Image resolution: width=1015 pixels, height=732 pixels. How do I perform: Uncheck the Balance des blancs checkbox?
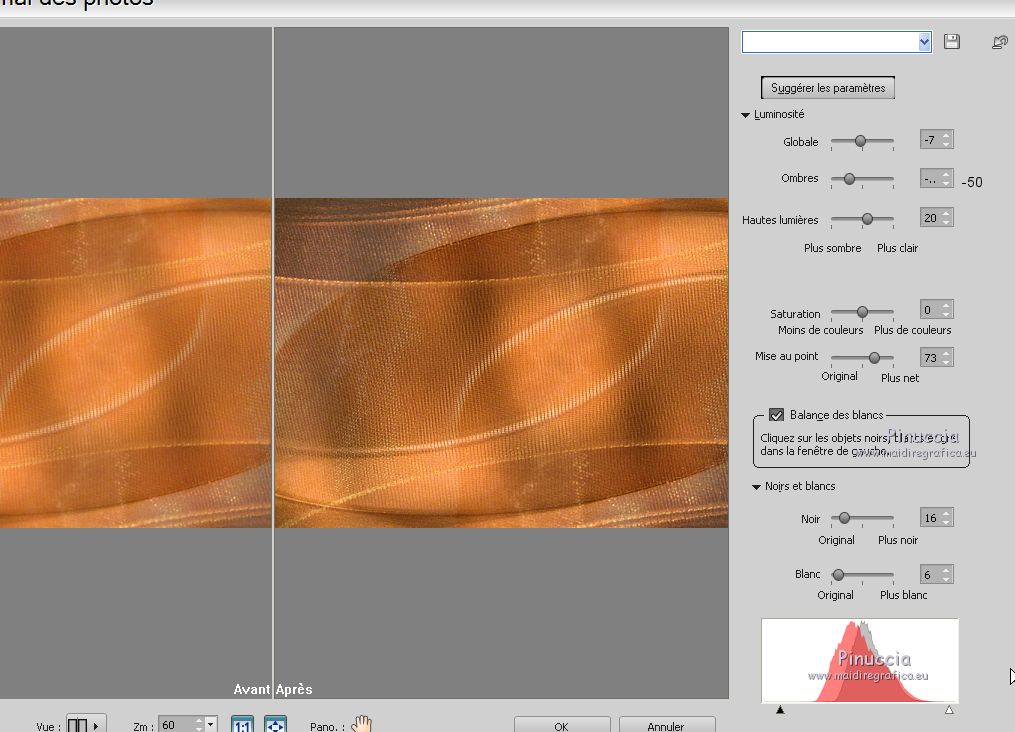[776, 415]
